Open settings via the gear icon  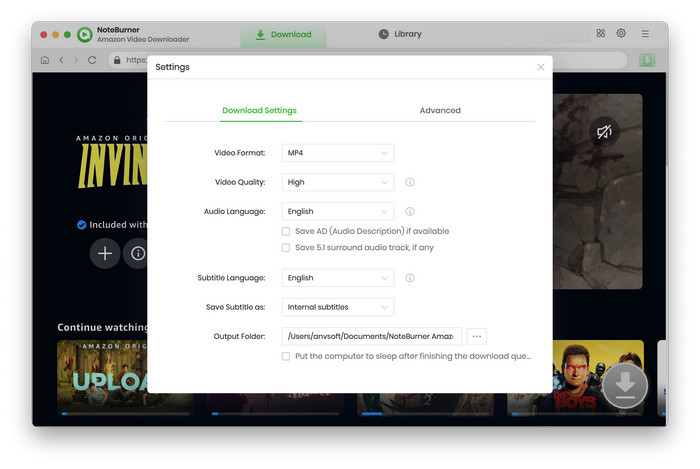point(621,33)
